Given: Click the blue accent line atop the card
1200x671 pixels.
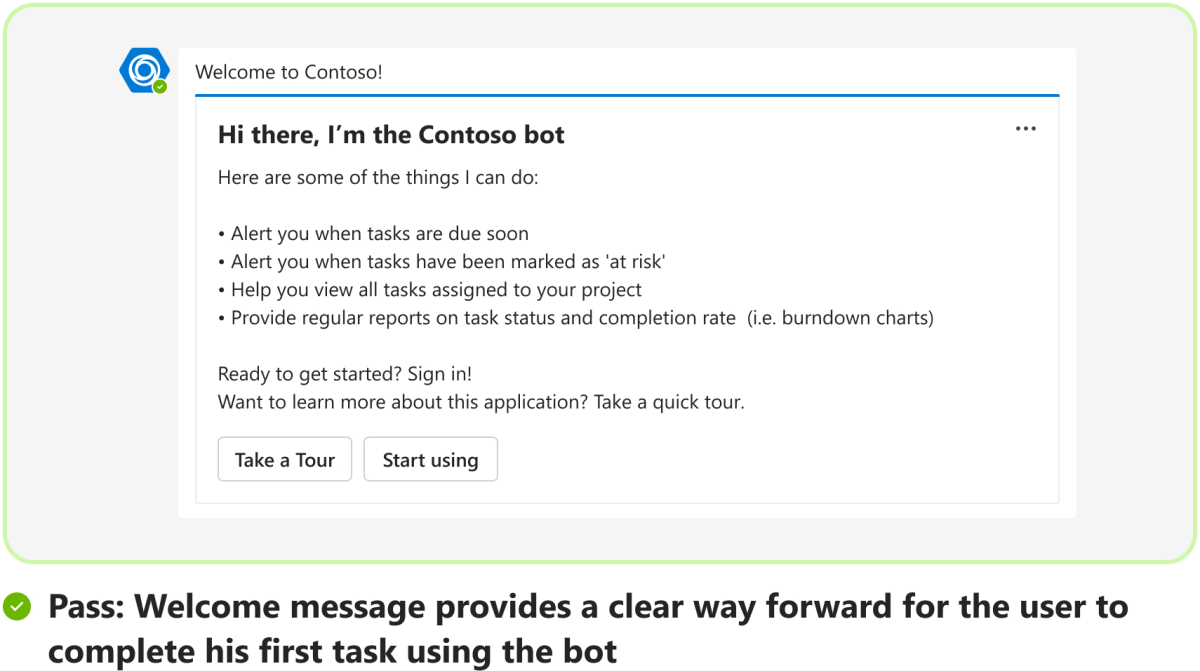Looking at the screenshot, I should 626,96.
